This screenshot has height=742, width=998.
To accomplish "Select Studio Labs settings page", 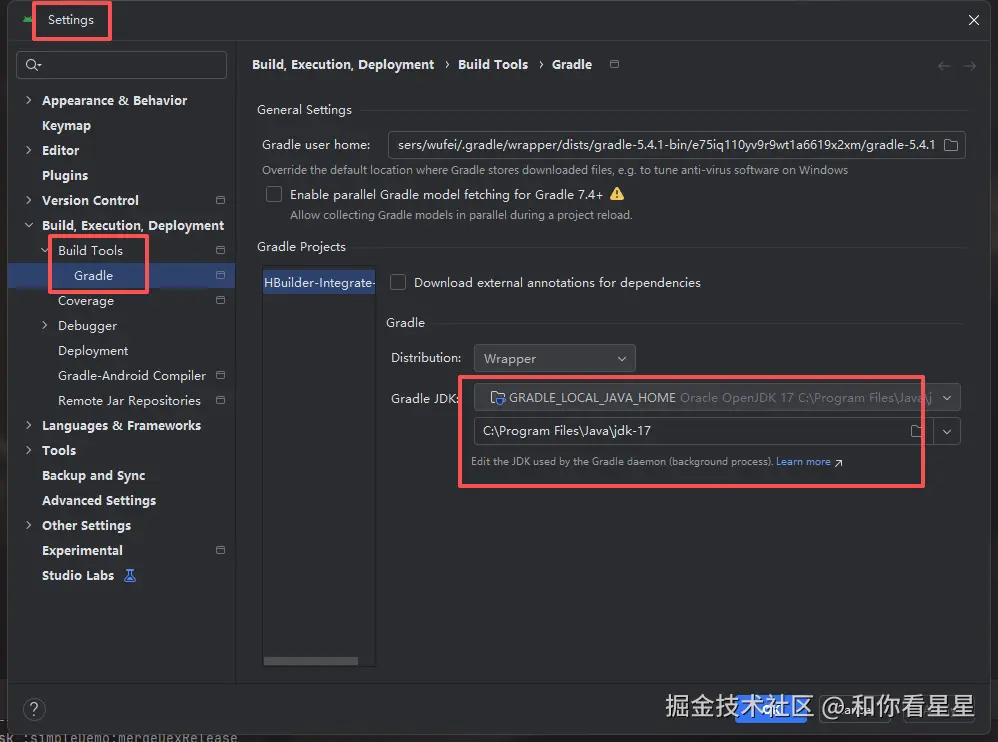I will (x=78, y=575).
